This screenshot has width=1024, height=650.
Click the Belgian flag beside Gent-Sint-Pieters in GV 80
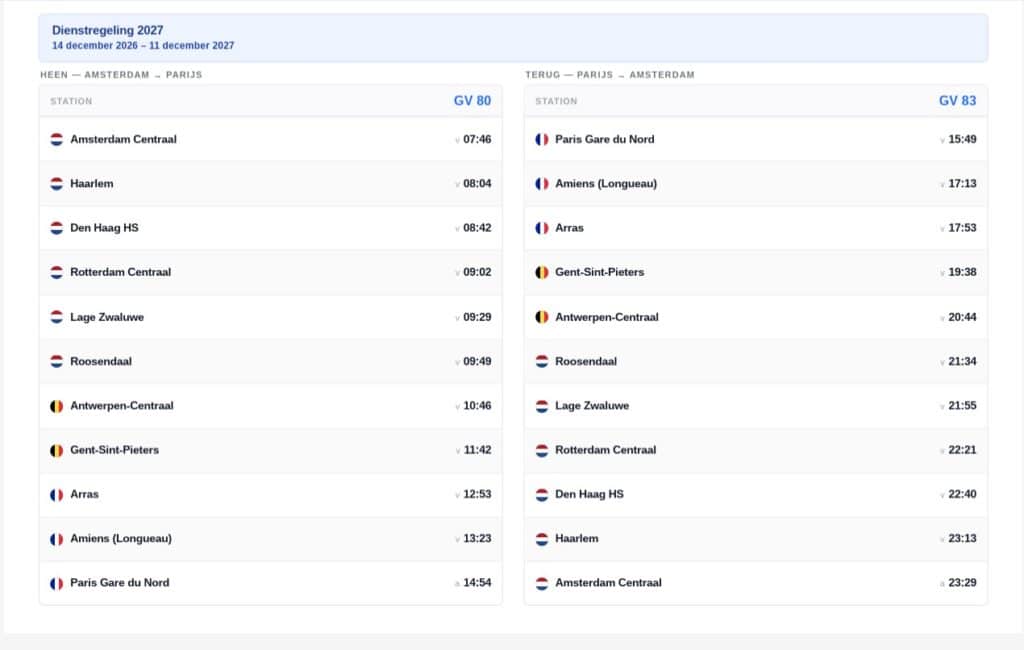point(57,450)
